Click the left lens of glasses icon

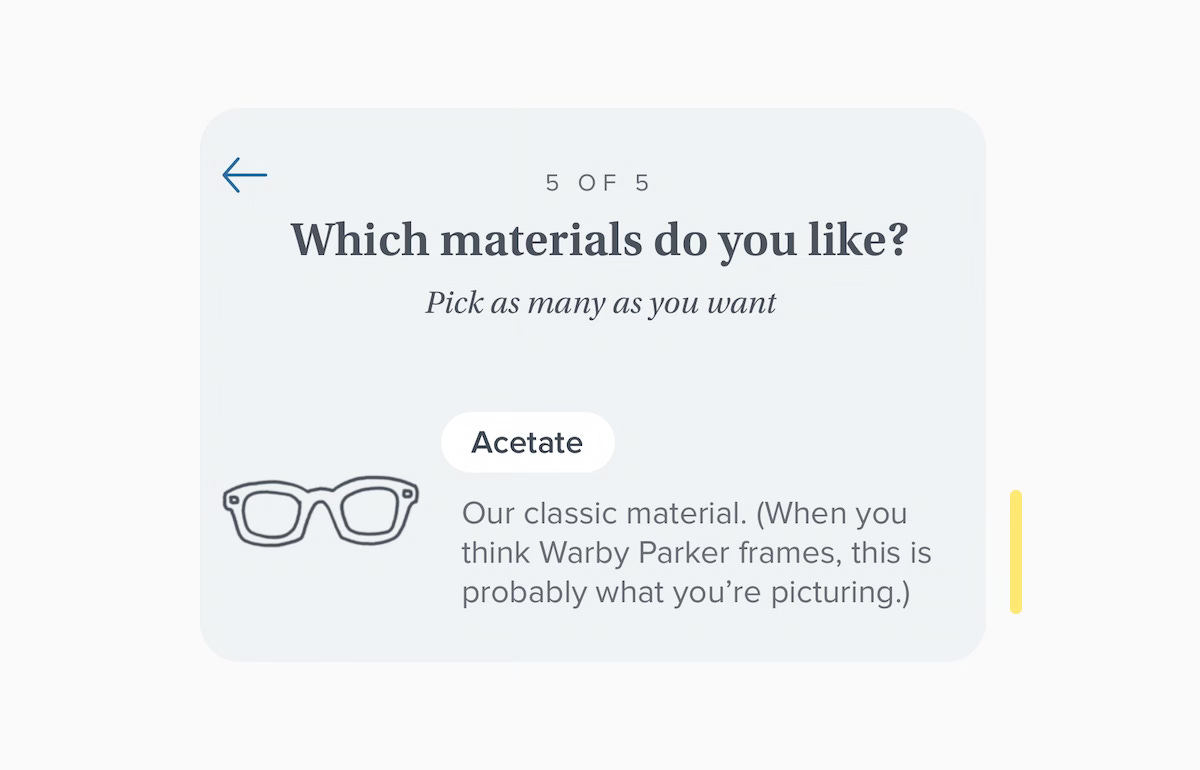tap(271, 513)
